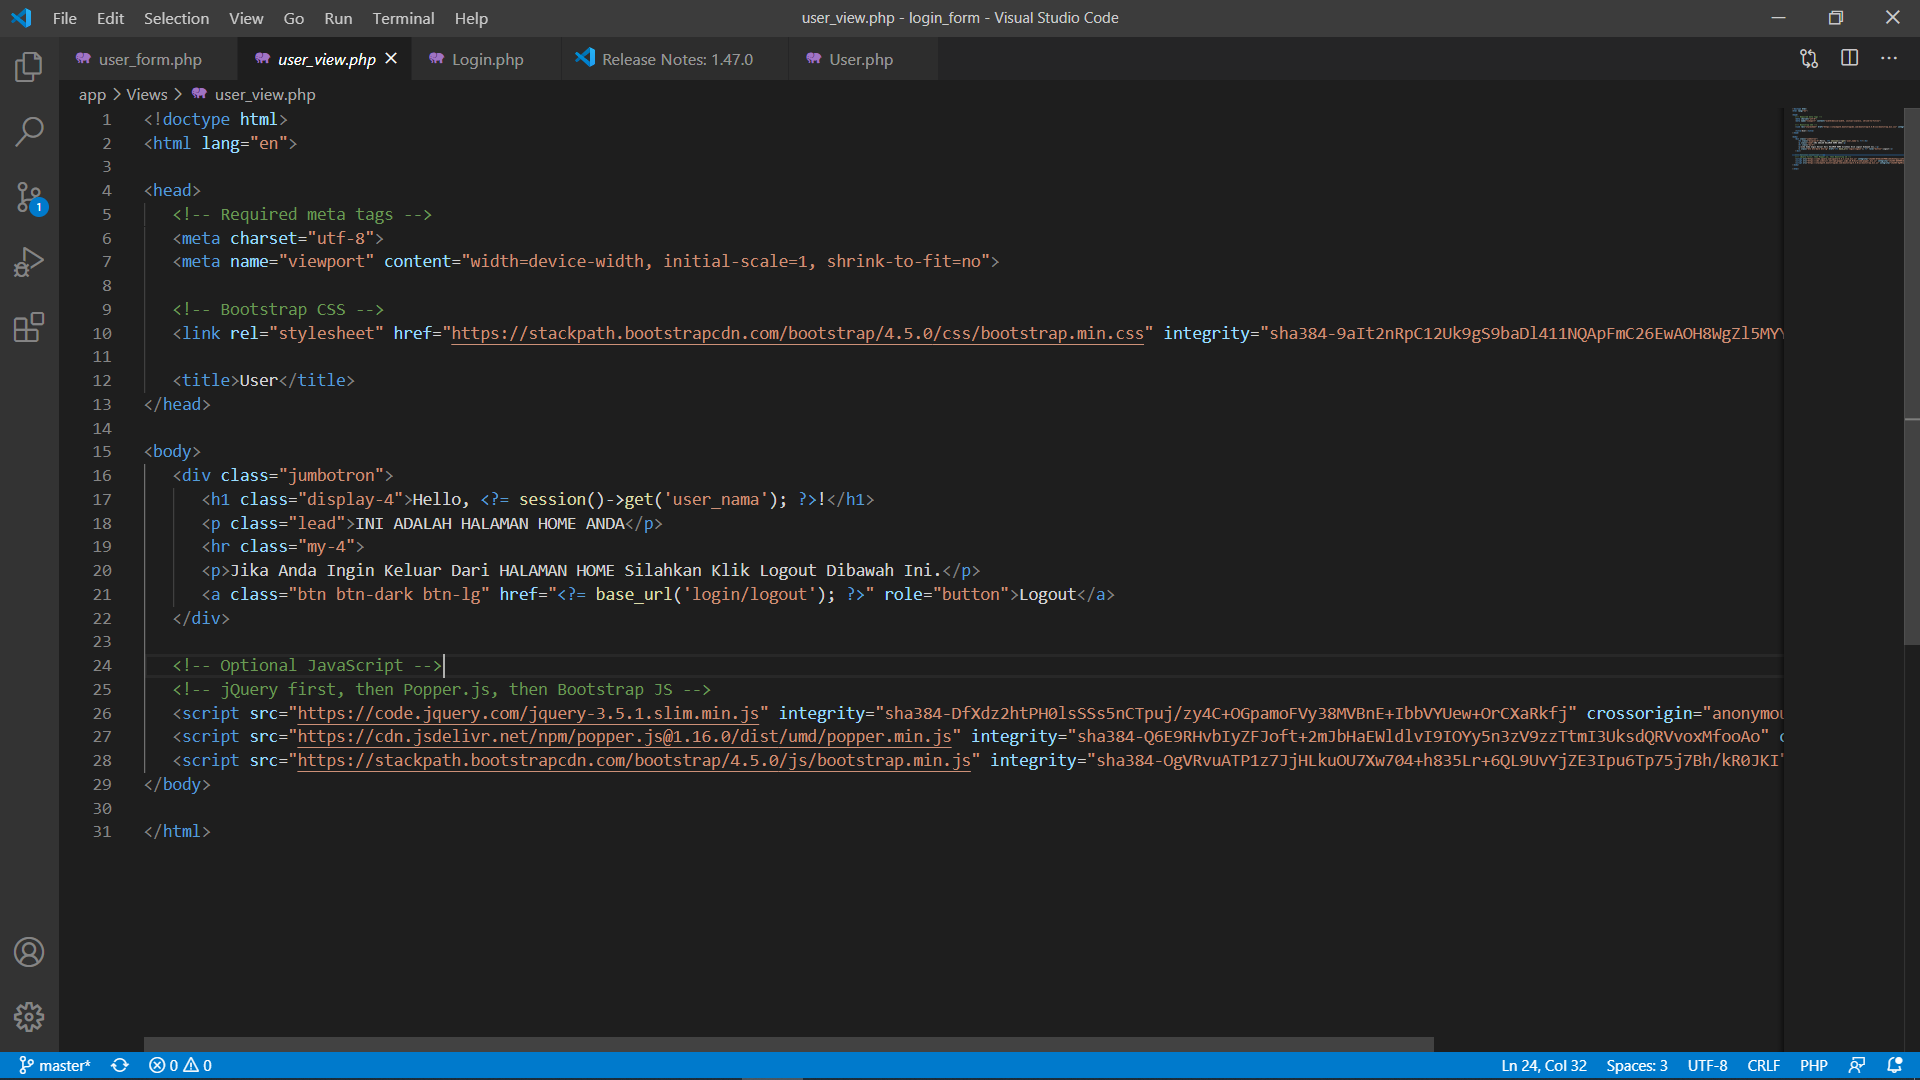Split the editor to the right
The image size is (1920, 1080).
tap(1849, 59)
